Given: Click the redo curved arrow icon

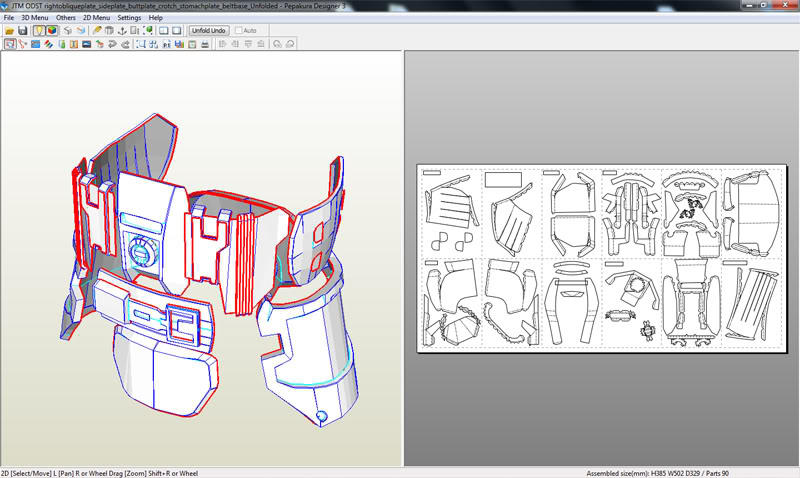Looking at the screenshot, I should coord(125,44).
